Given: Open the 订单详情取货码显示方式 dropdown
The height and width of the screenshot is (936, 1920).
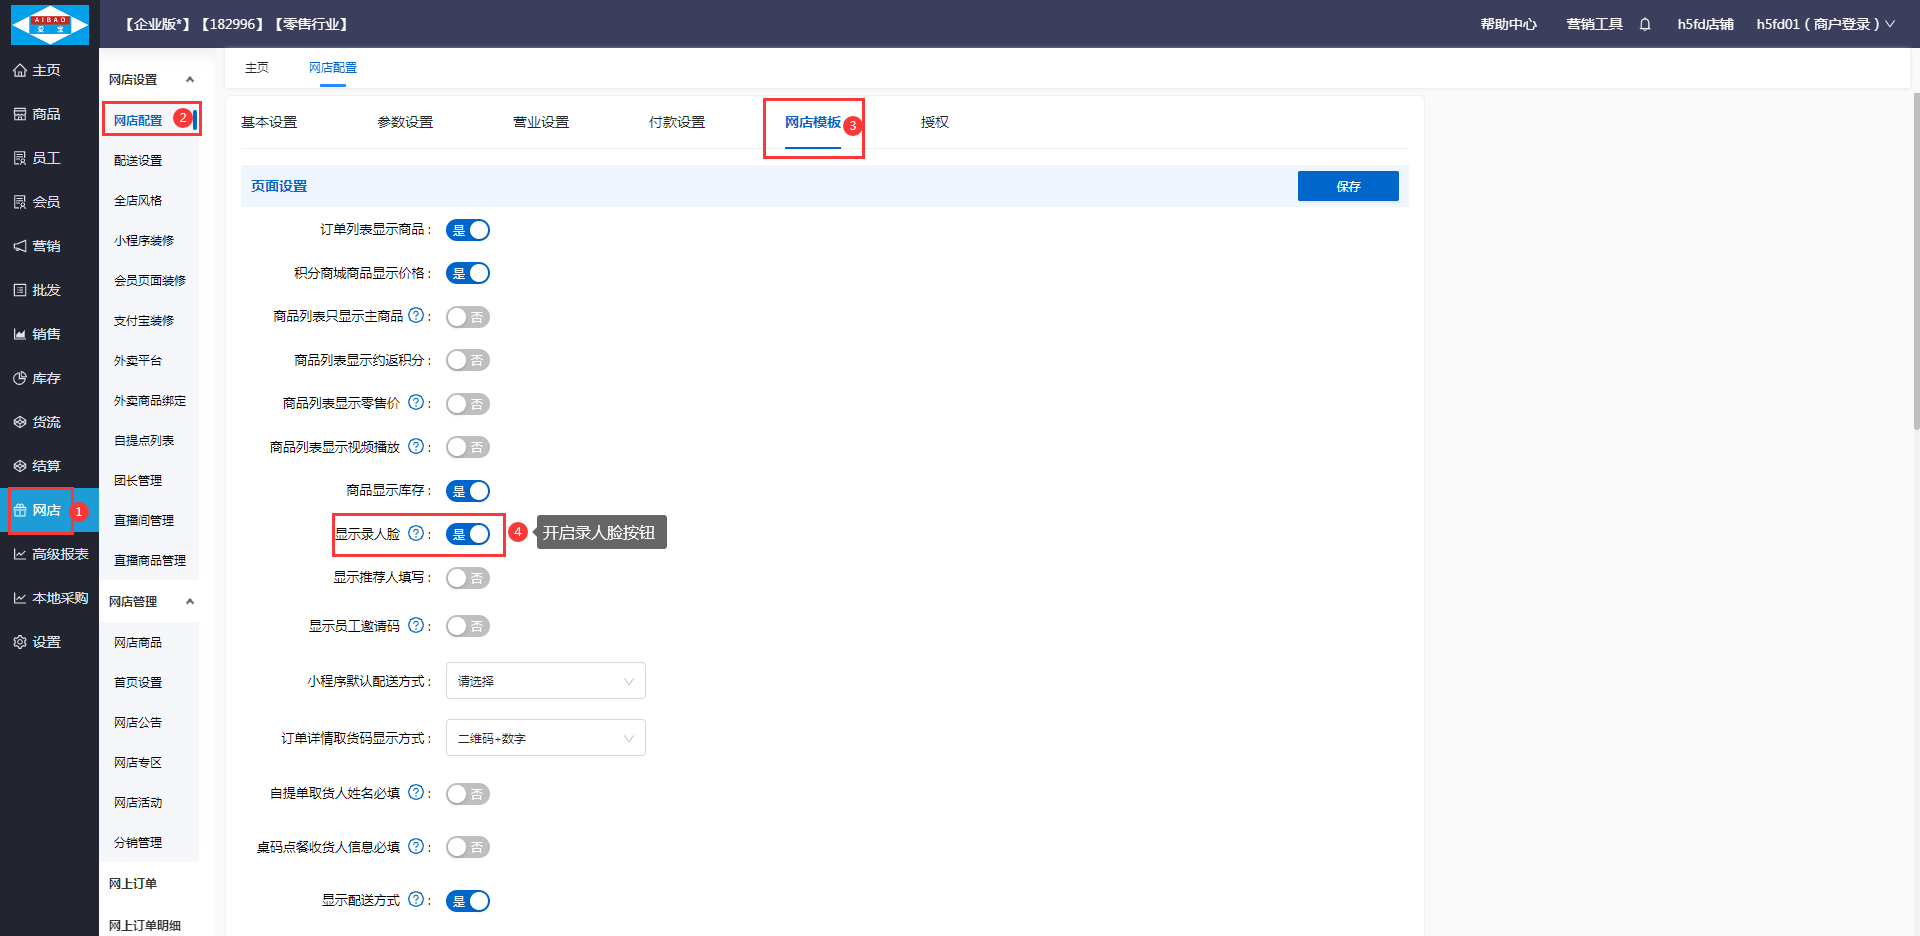Looking at the screenshot, I should click(x=545, y=738).
